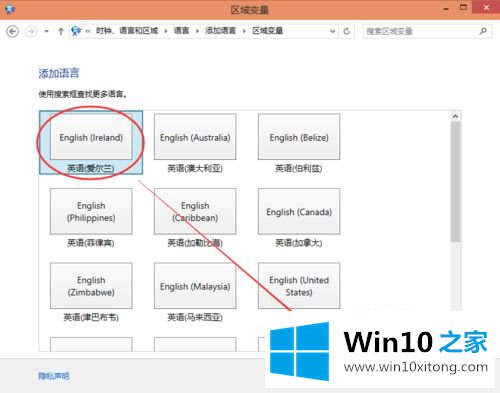The image size is (500, 393).
Task: Click the 英语(马来西亚) label
Action: pos(195,317)
